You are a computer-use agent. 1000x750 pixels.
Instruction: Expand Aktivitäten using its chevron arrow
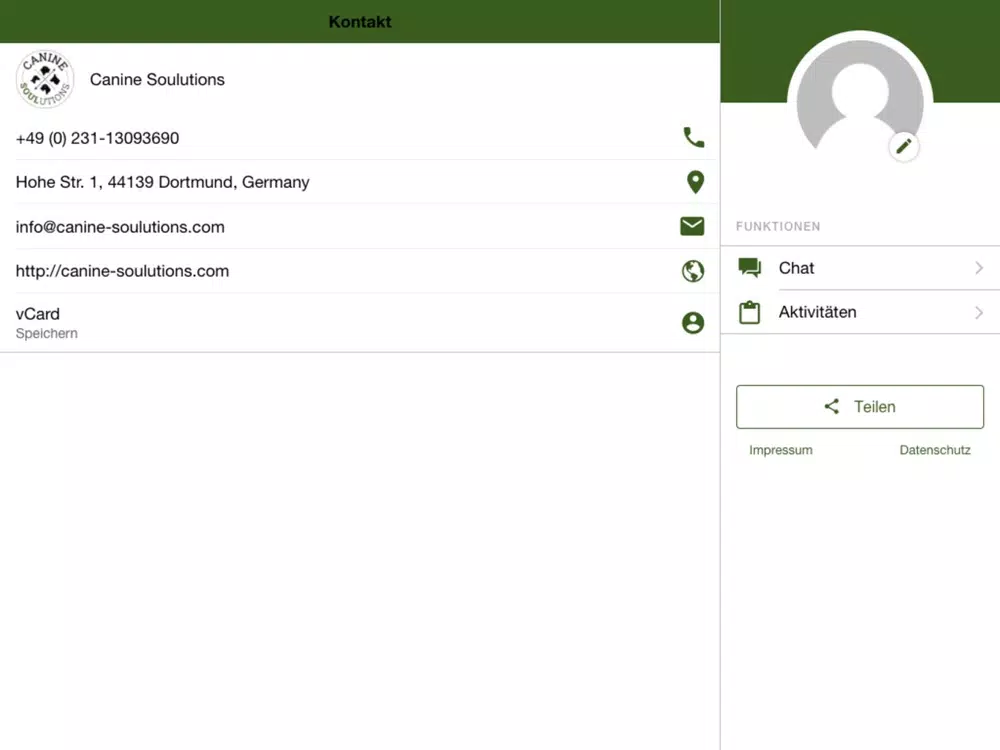coord(979,312)
